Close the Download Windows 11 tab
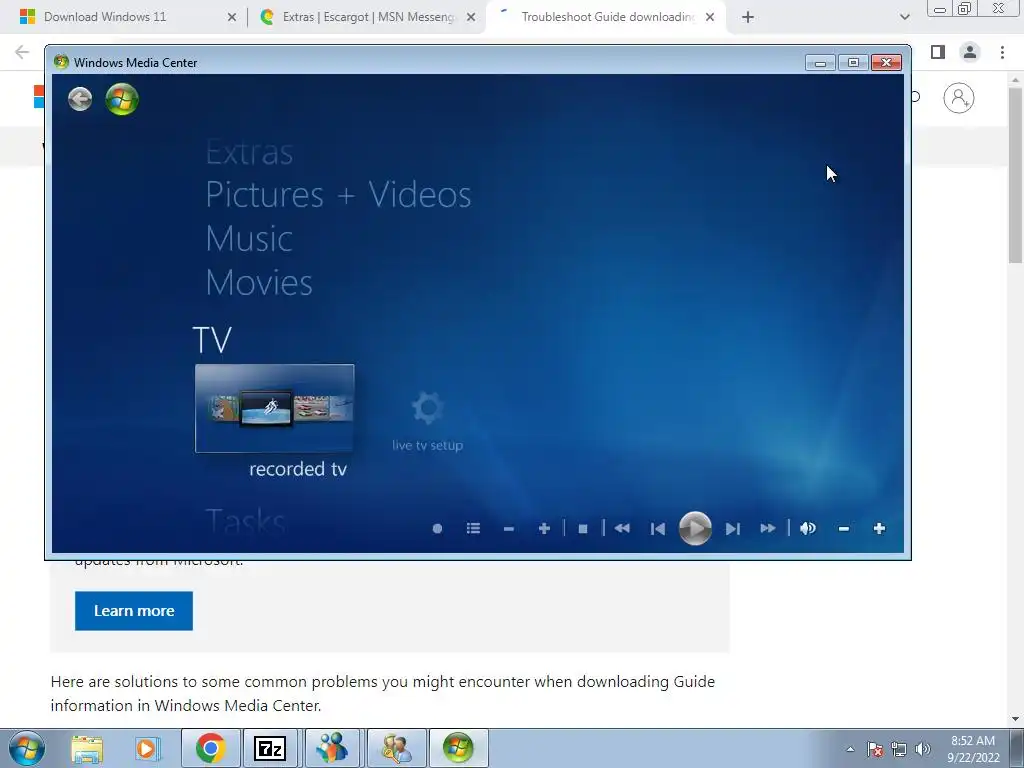The image size is (1024, 768). (232, 18)
